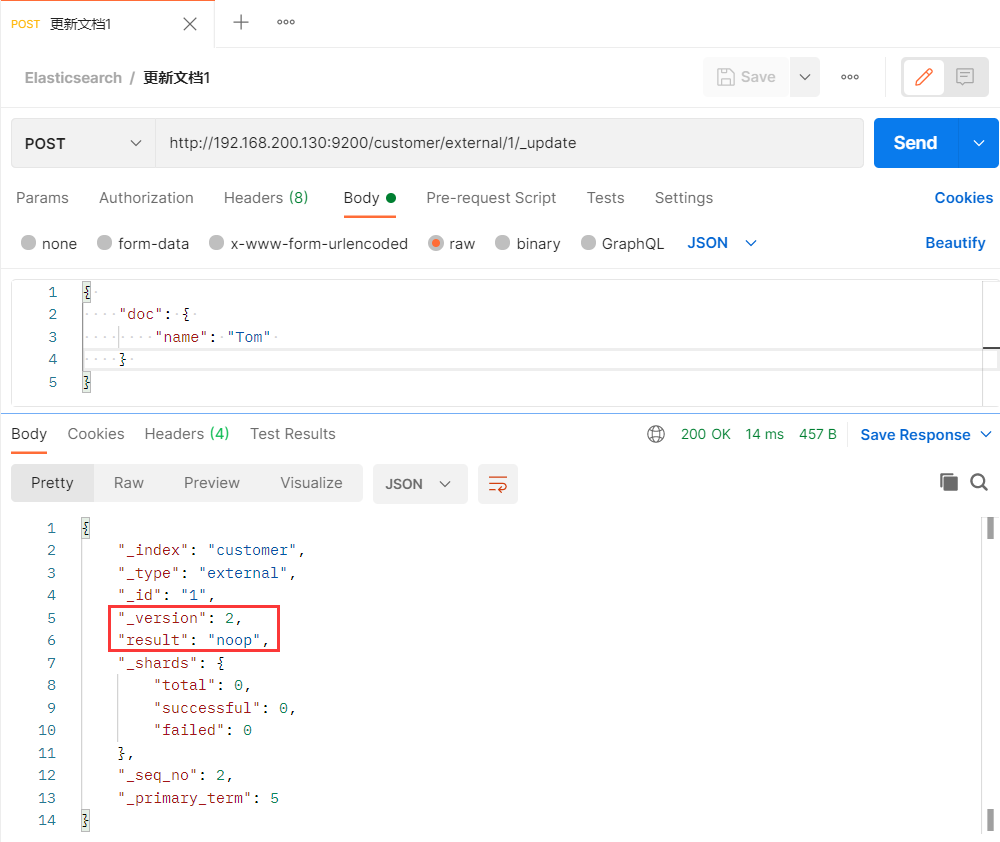Click the network globe icon
Screen dimensions: 1000x842
pyautogui.click(x=656, y=434)
